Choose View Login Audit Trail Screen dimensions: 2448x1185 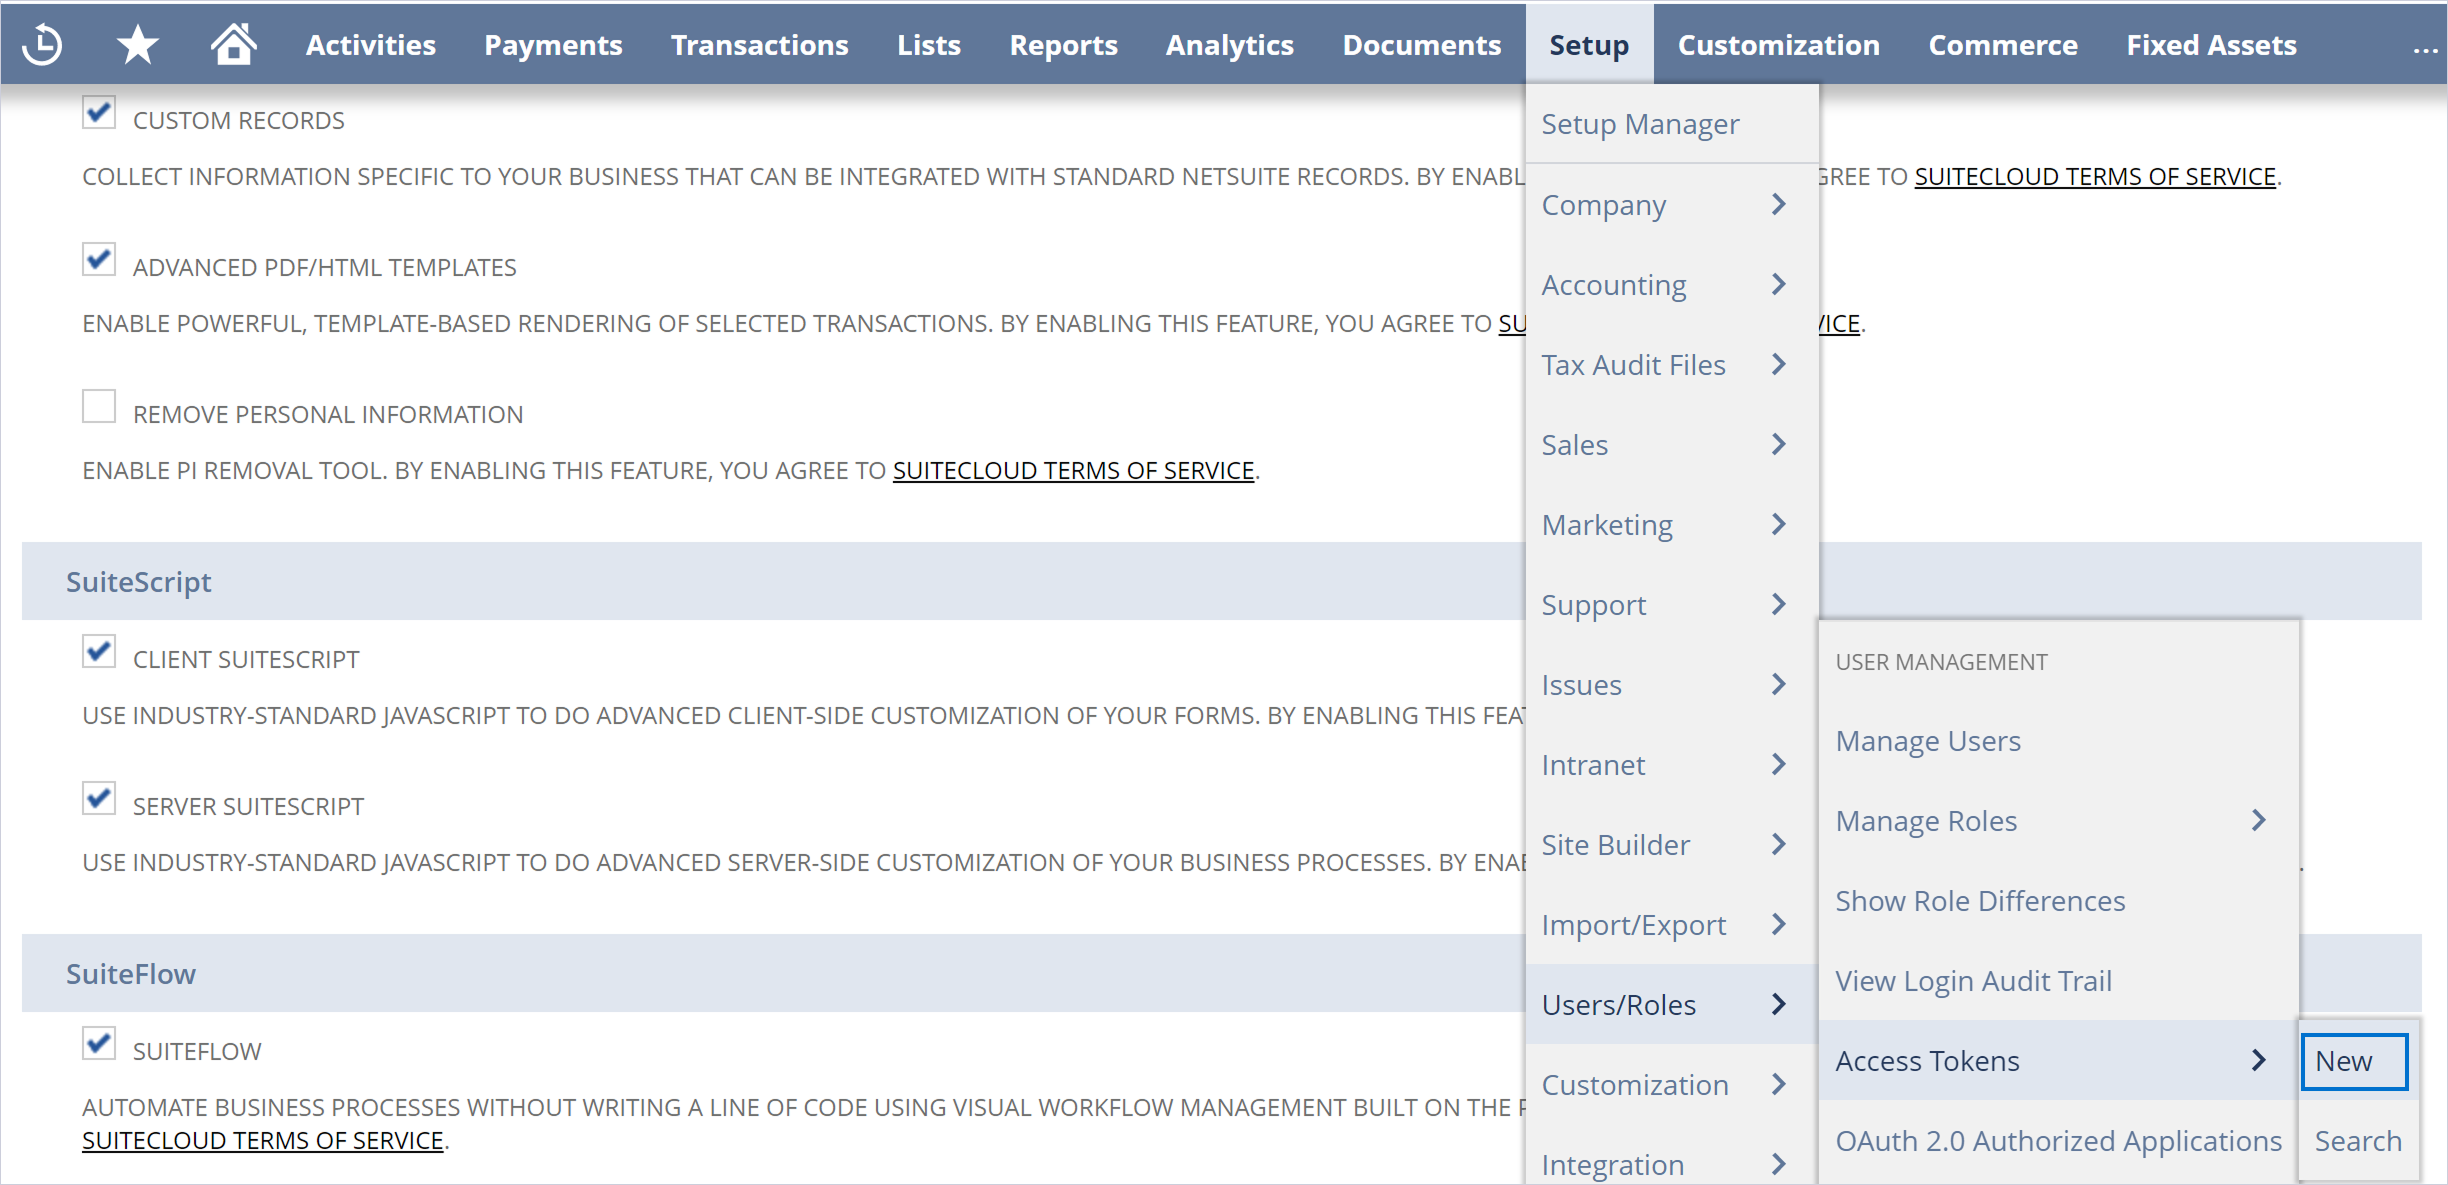pos(2058,980)
